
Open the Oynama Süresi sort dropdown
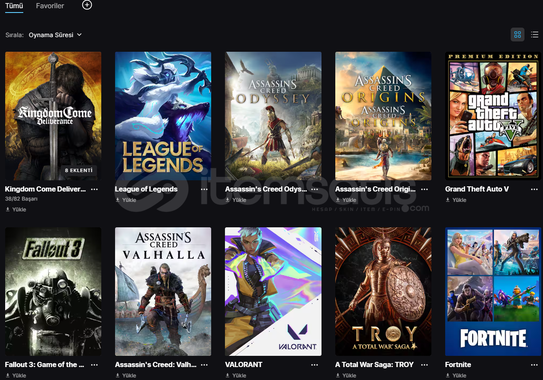point(55,35)
